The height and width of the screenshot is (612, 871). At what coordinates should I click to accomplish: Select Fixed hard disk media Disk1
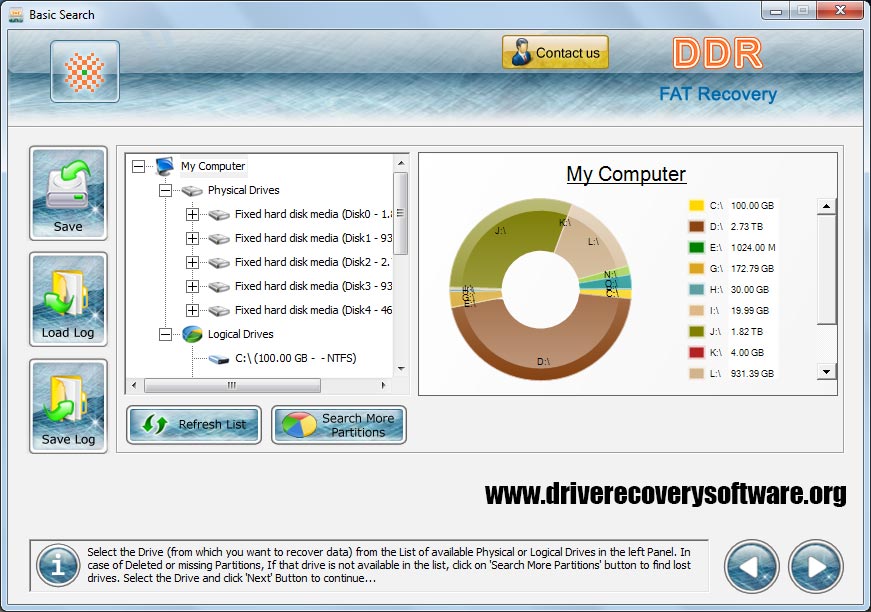point(313,238)
